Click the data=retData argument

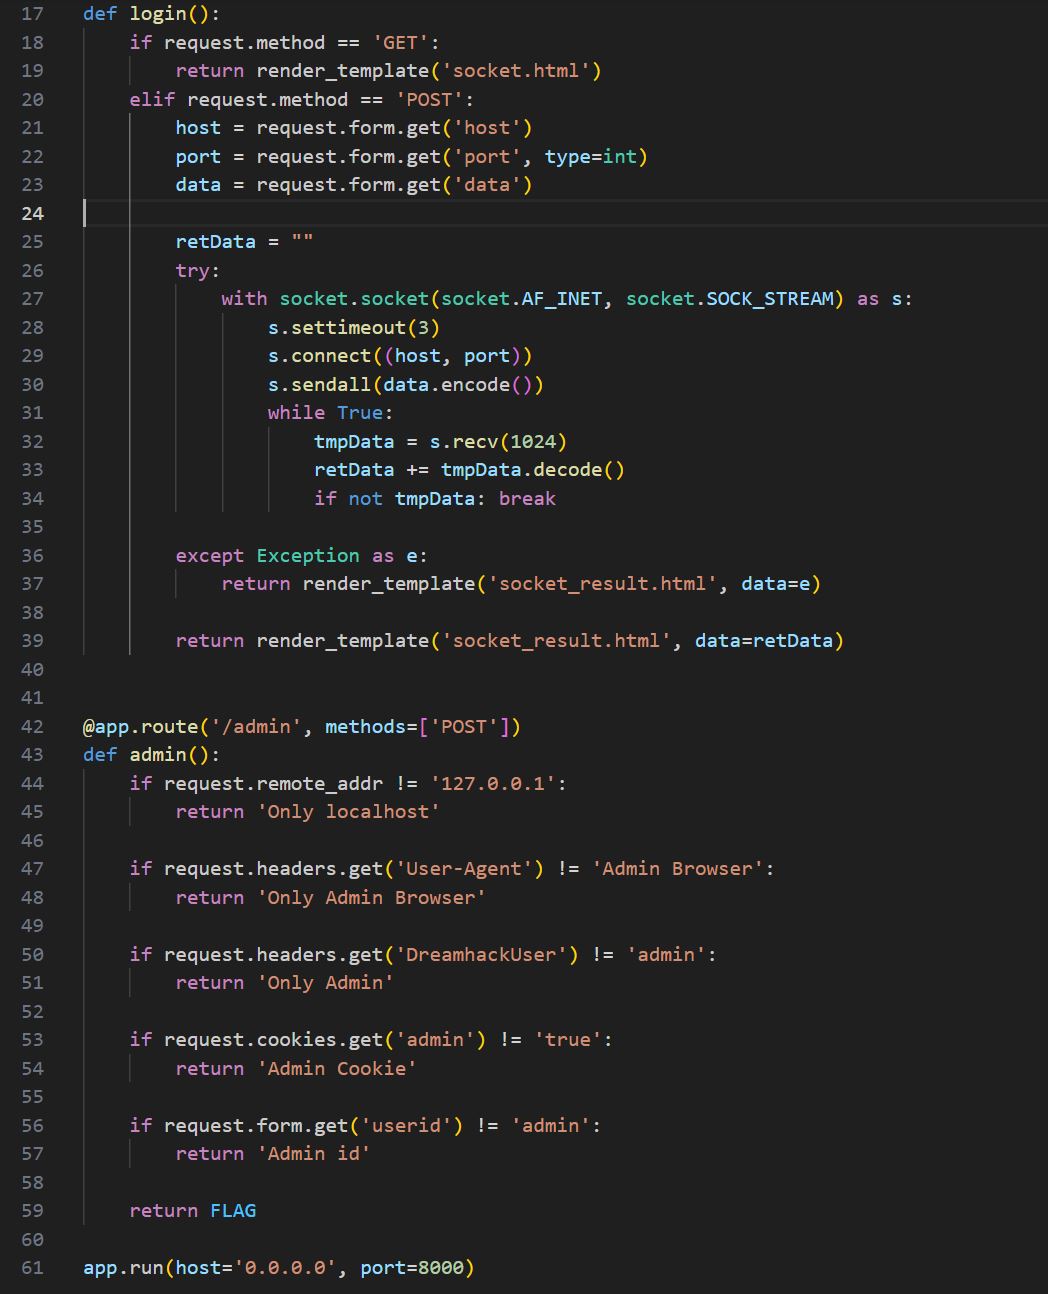pyautogui.click(x=764, y=641)
